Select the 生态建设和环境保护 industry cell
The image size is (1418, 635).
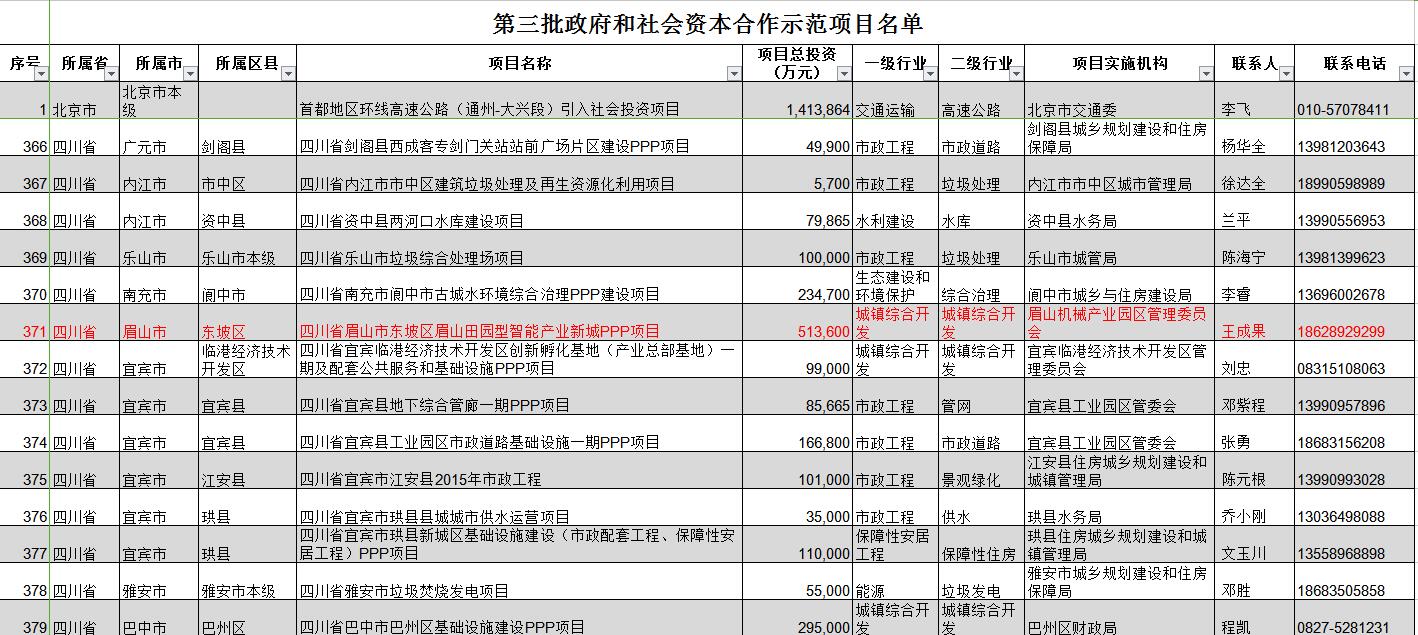tap(895, 286)
